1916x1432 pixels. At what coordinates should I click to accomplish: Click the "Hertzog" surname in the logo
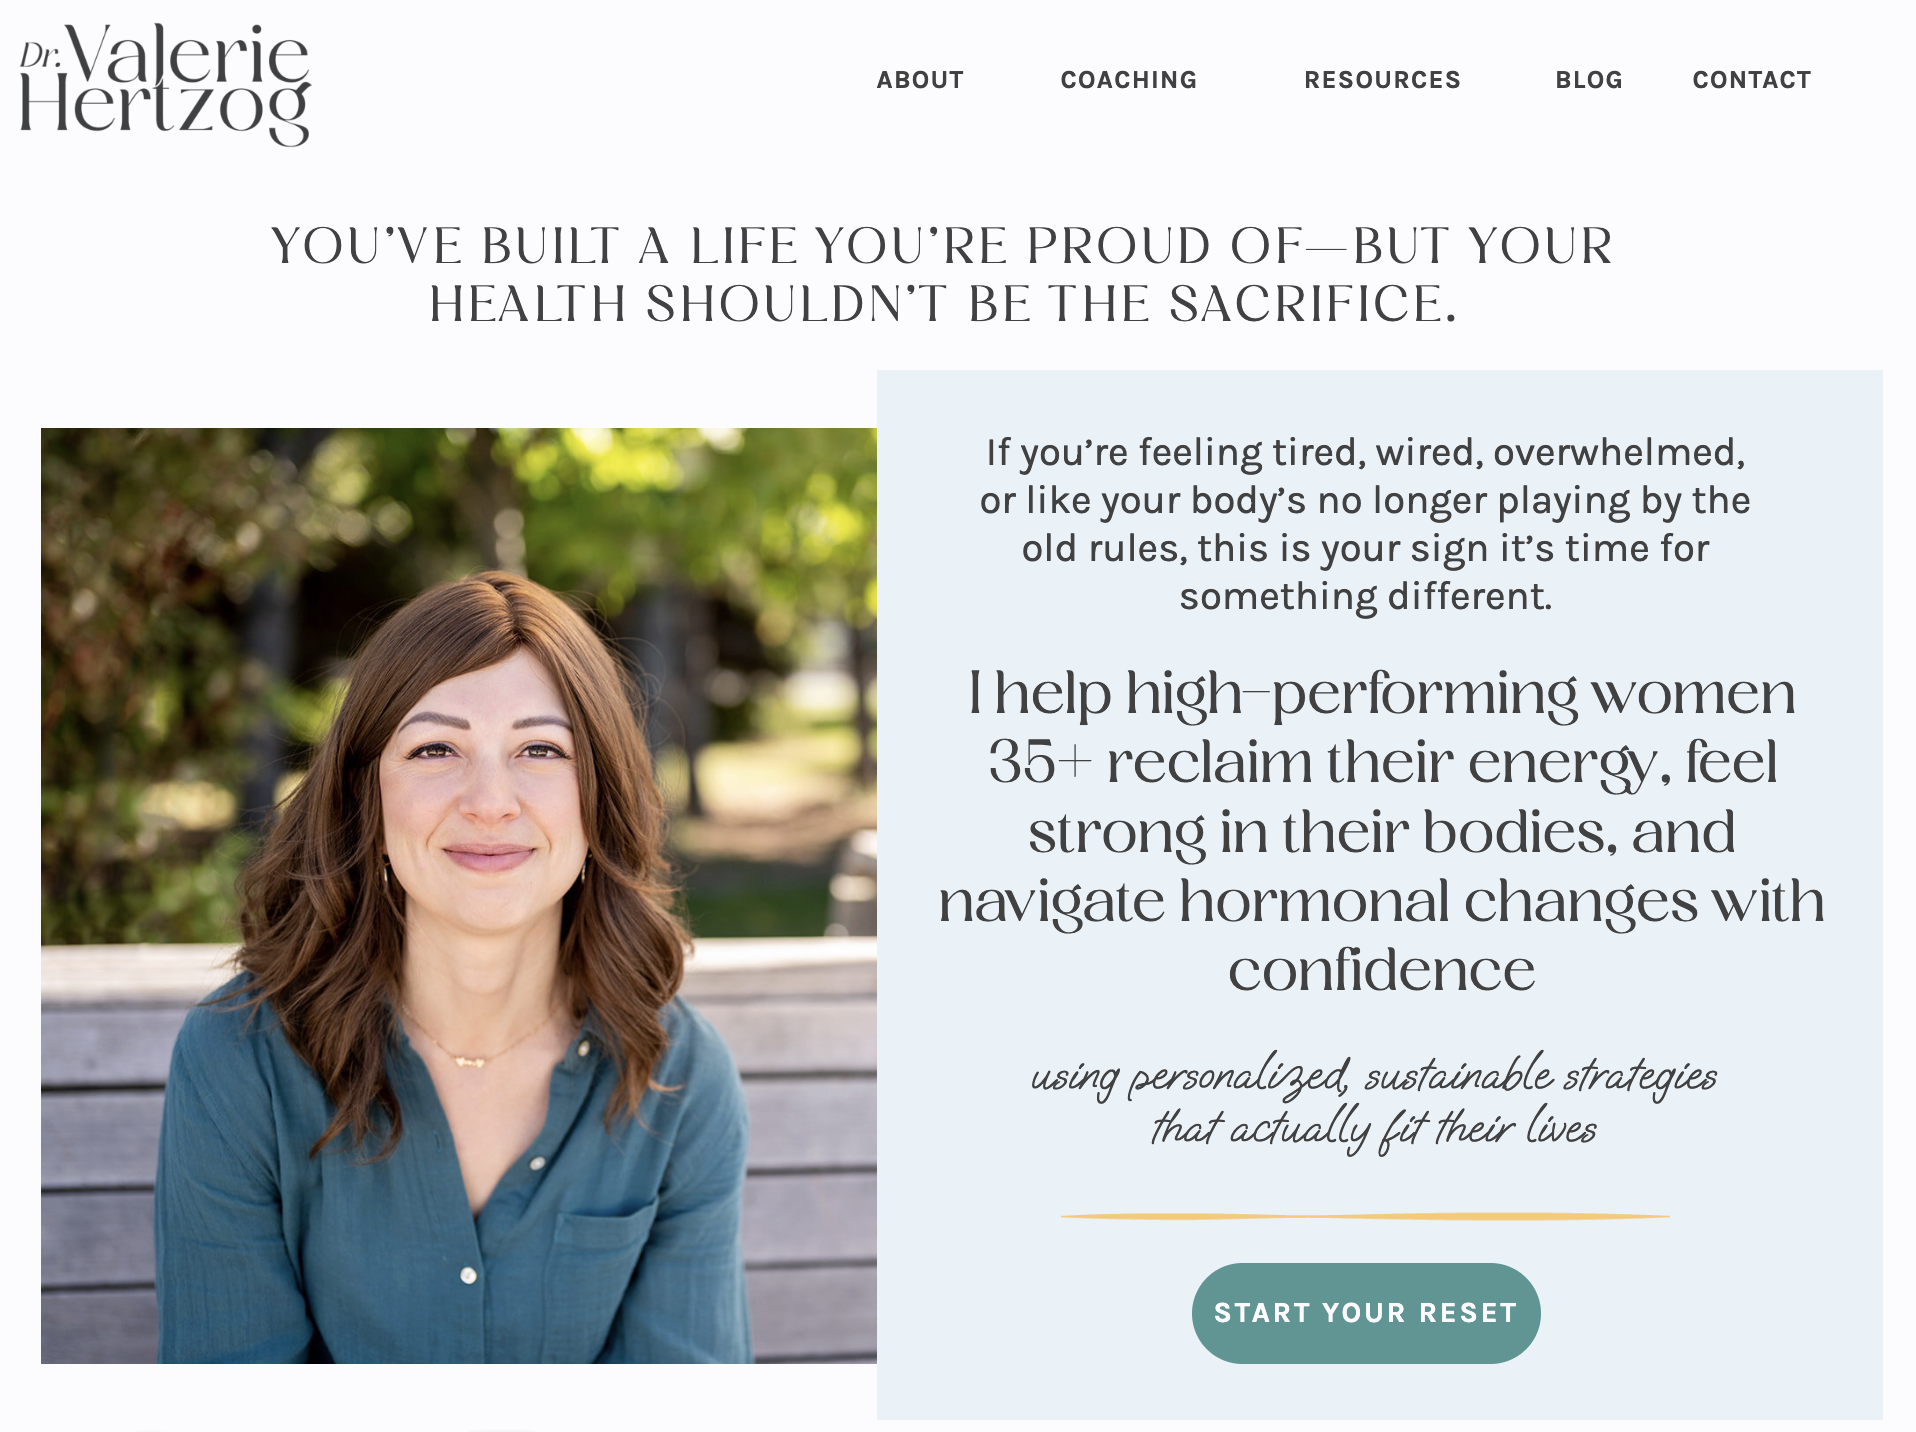click(x=165, y=108)
